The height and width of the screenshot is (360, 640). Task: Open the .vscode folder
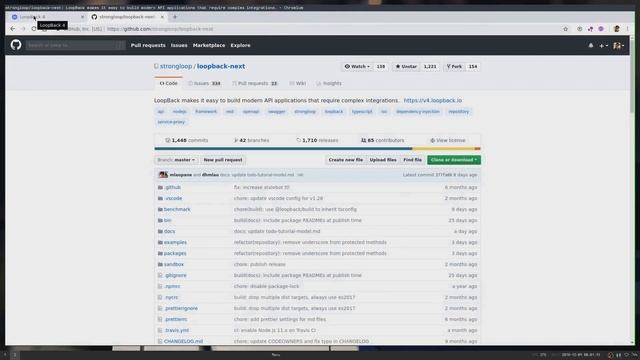coord(173,198)
